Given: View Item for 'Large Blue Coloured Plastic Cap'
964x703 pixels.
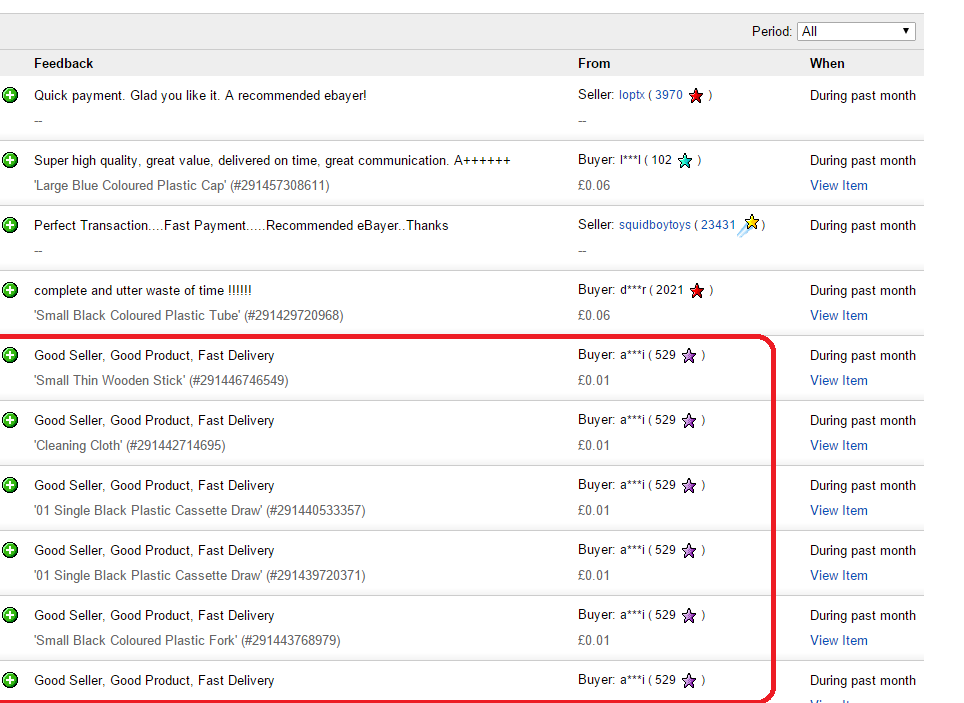Looking at the screenshot, I should click(838, 186).
